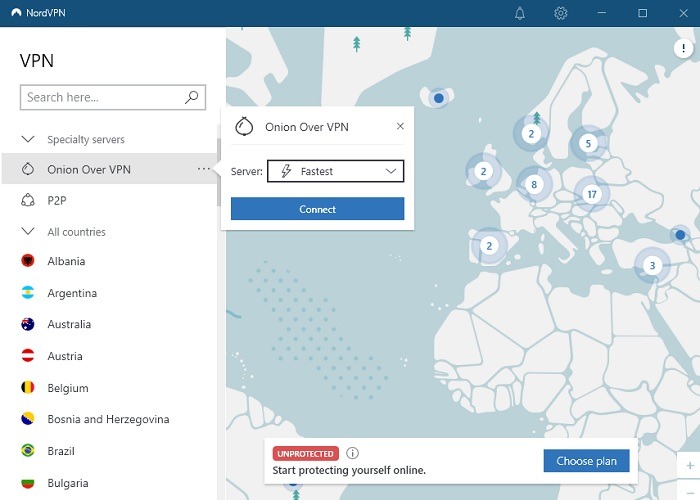
Task: Click the Connect button
Action: (x=317, y=209)
